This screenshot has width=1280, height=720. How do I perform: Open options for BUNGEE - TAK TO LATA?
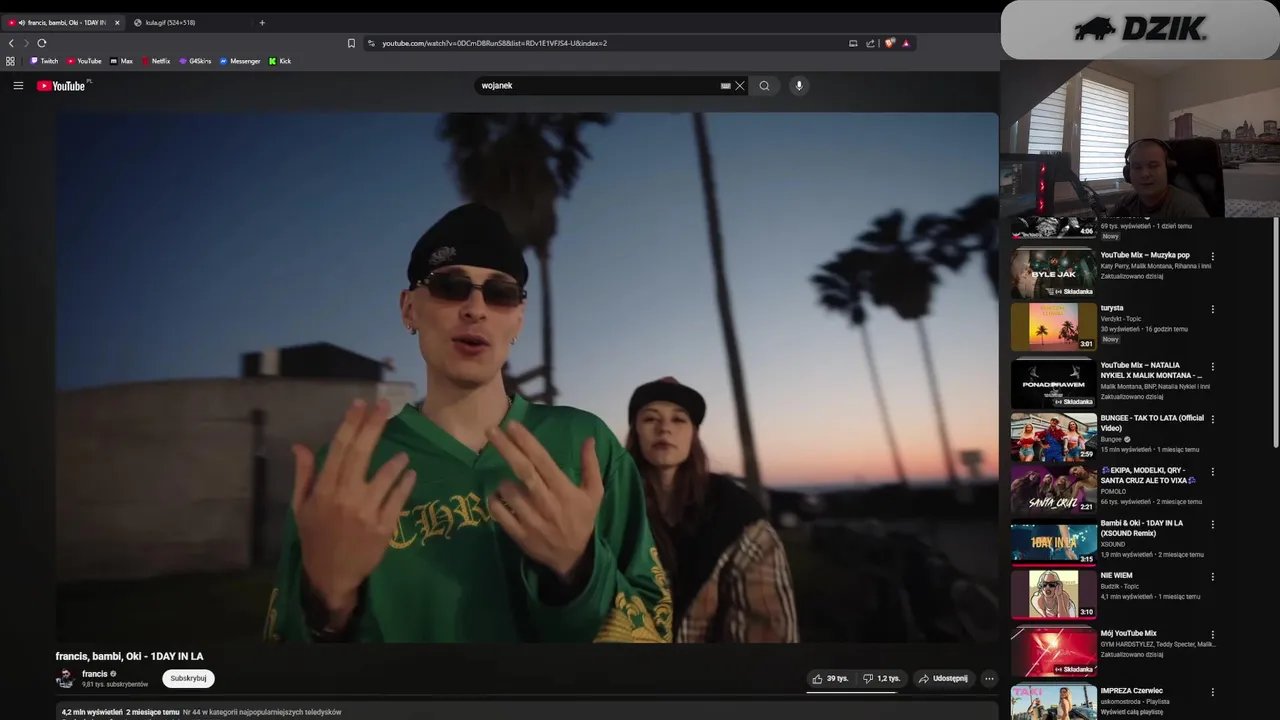click(1213, 419)
